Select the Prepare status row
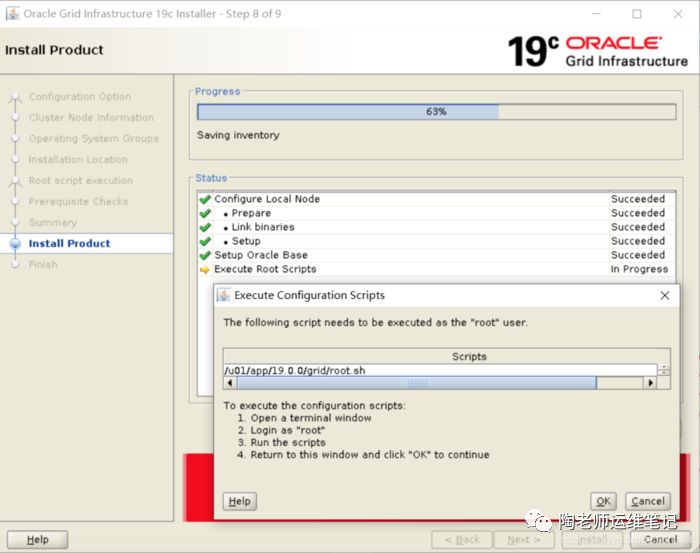The width and height of the screenshot is (700, 553). tap(436, 213)
